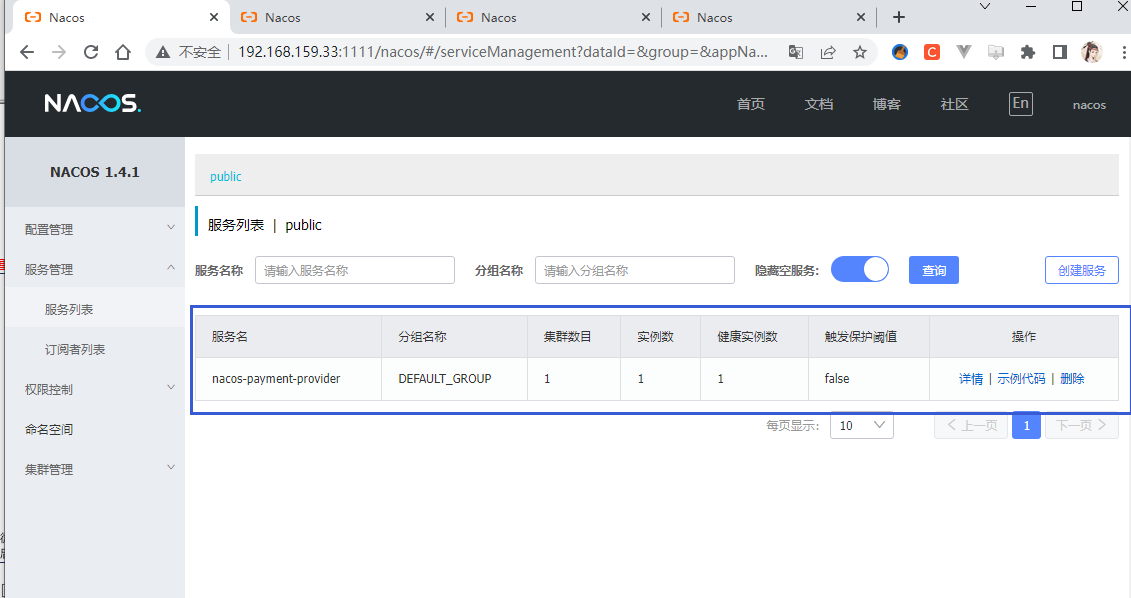Click the not-secure warning icon
This screenshot has height=598, width=1131.
click(163, 52)
